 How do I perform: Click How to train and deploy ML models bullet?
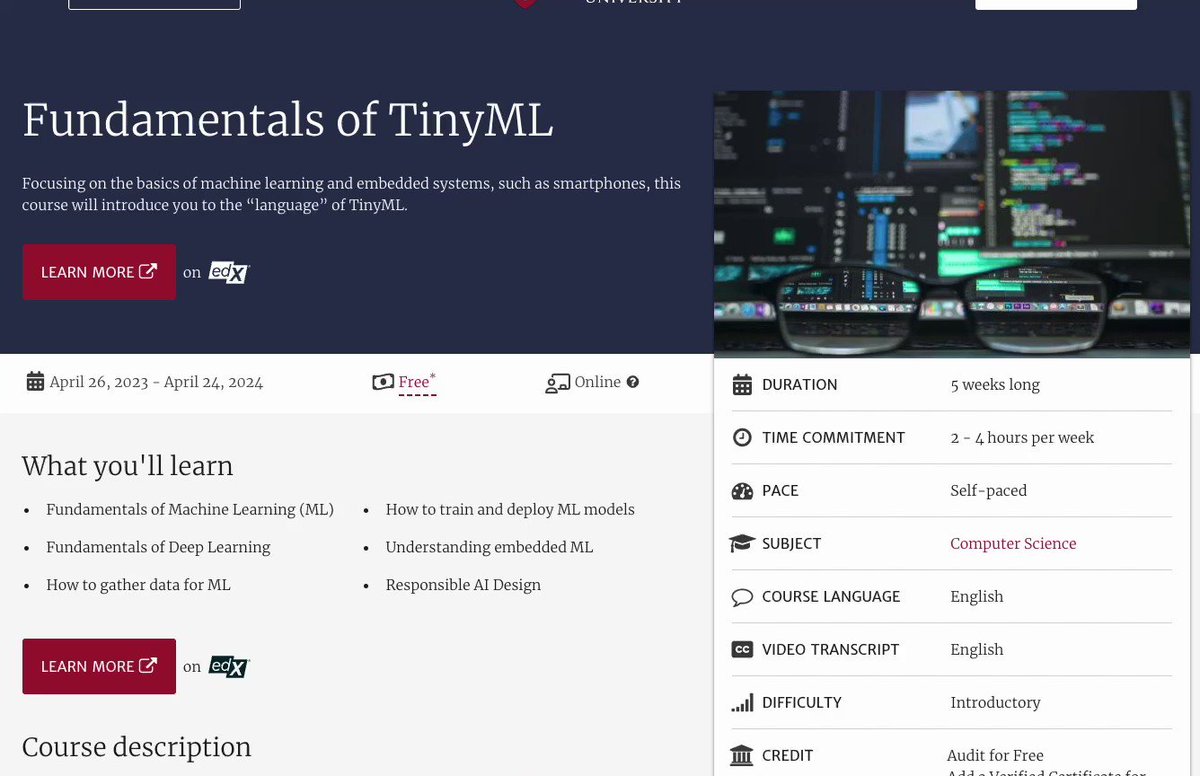tap(510, 510)
